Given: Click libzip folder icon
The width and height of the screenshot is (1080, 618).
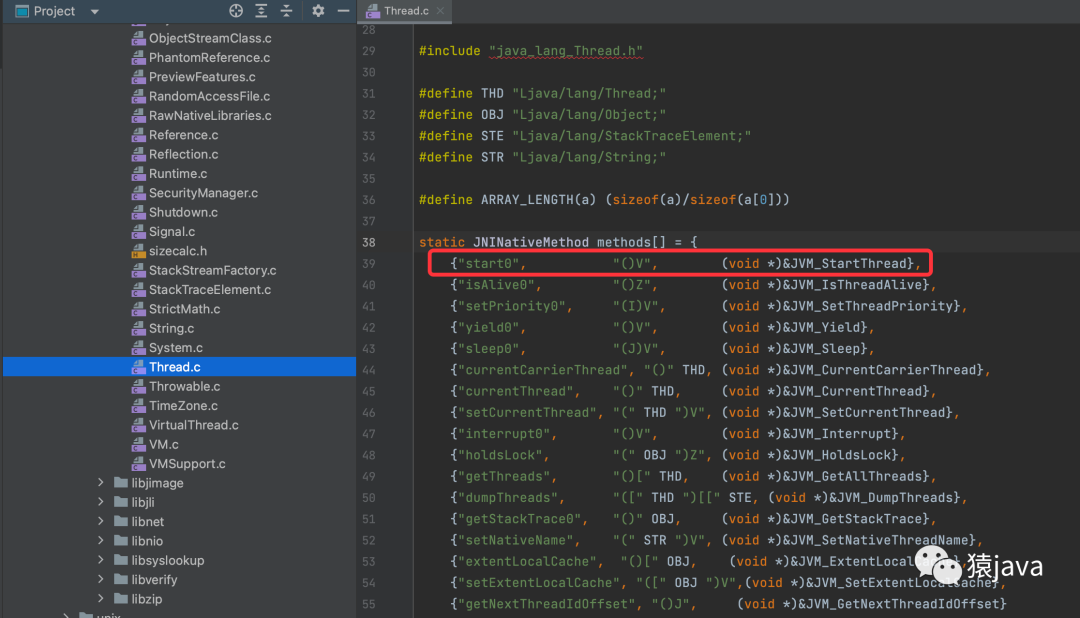Looking at the screenshot, I should 121,598.
